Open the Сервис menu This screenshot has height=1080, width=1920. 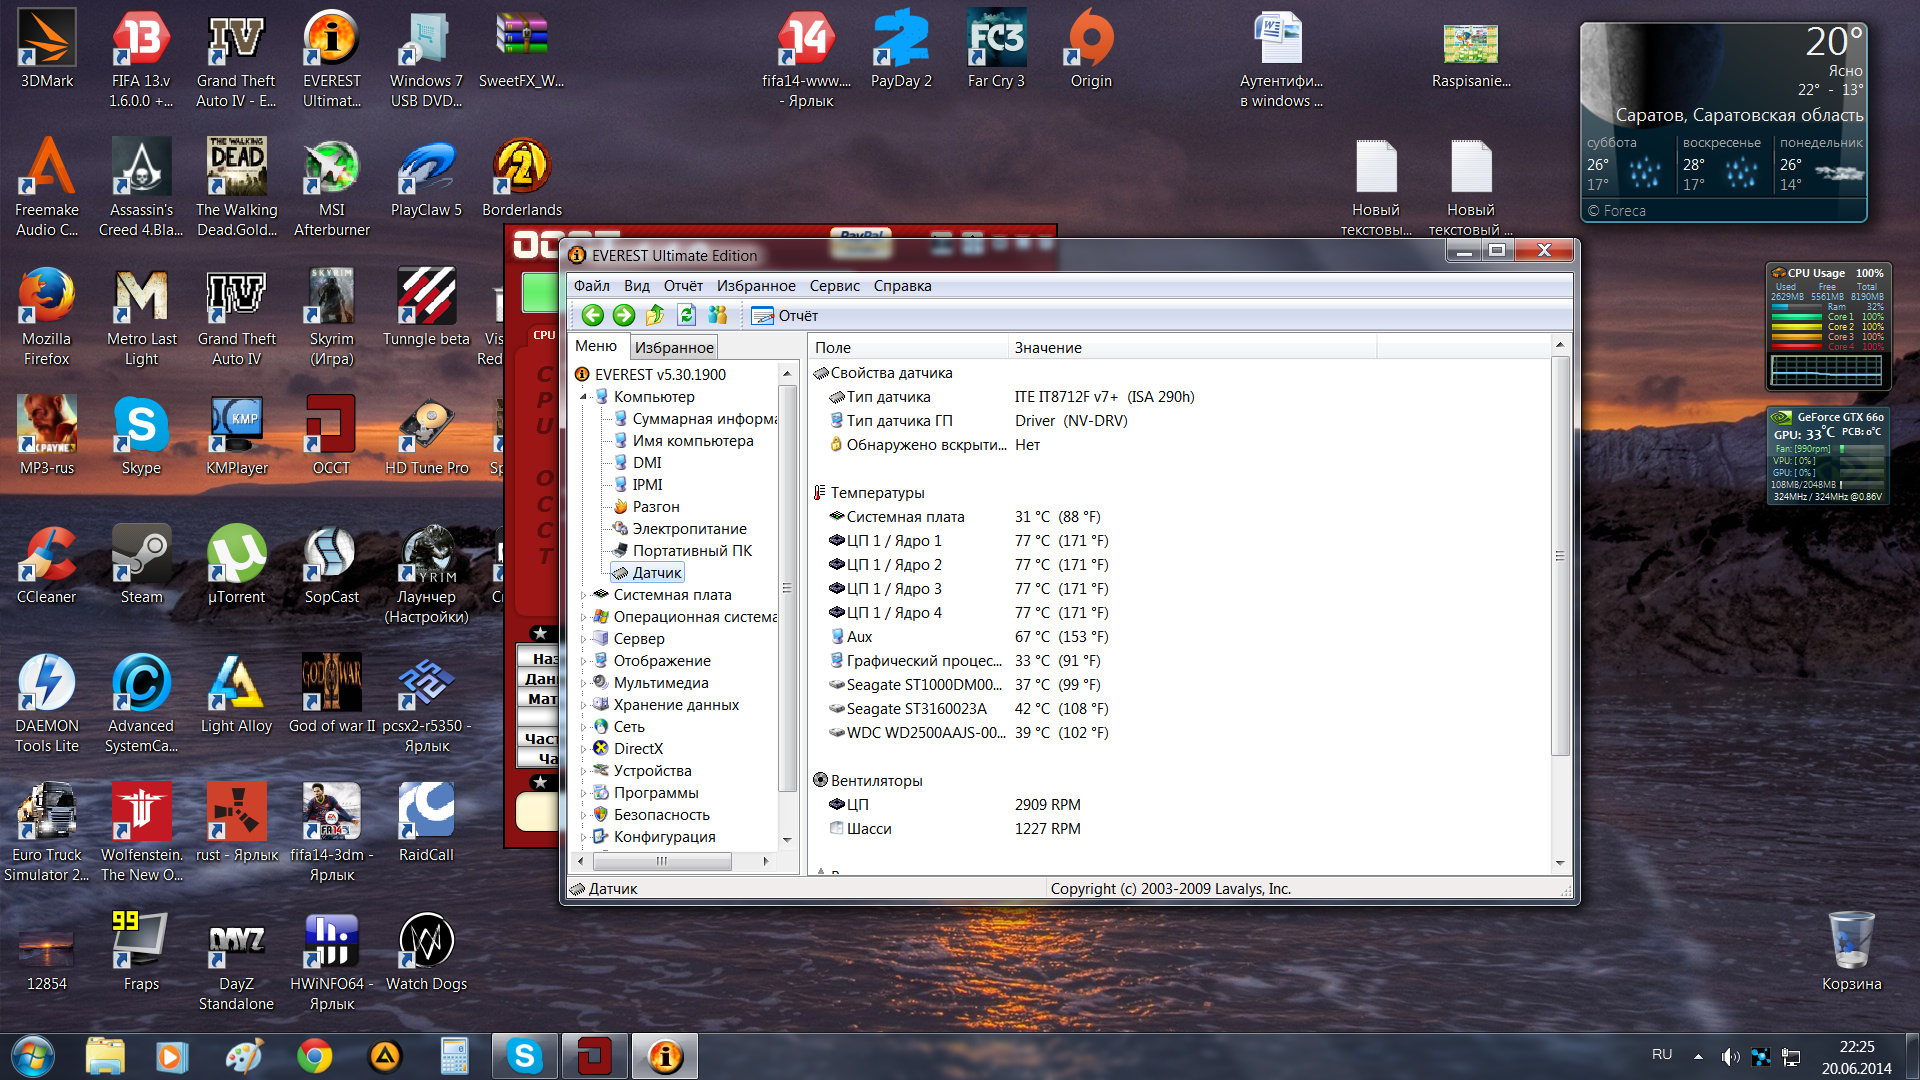coord(834,286)
